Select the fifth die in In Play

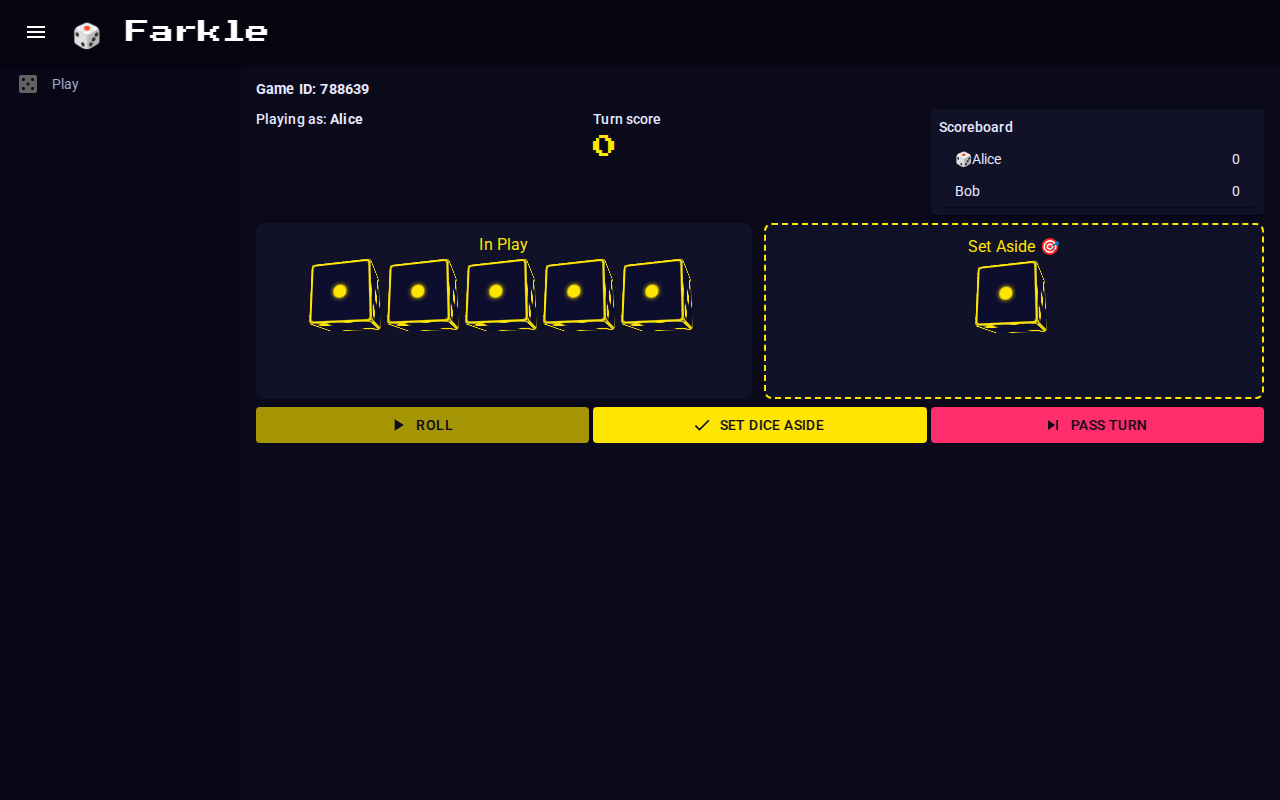(x=657, y=295)
